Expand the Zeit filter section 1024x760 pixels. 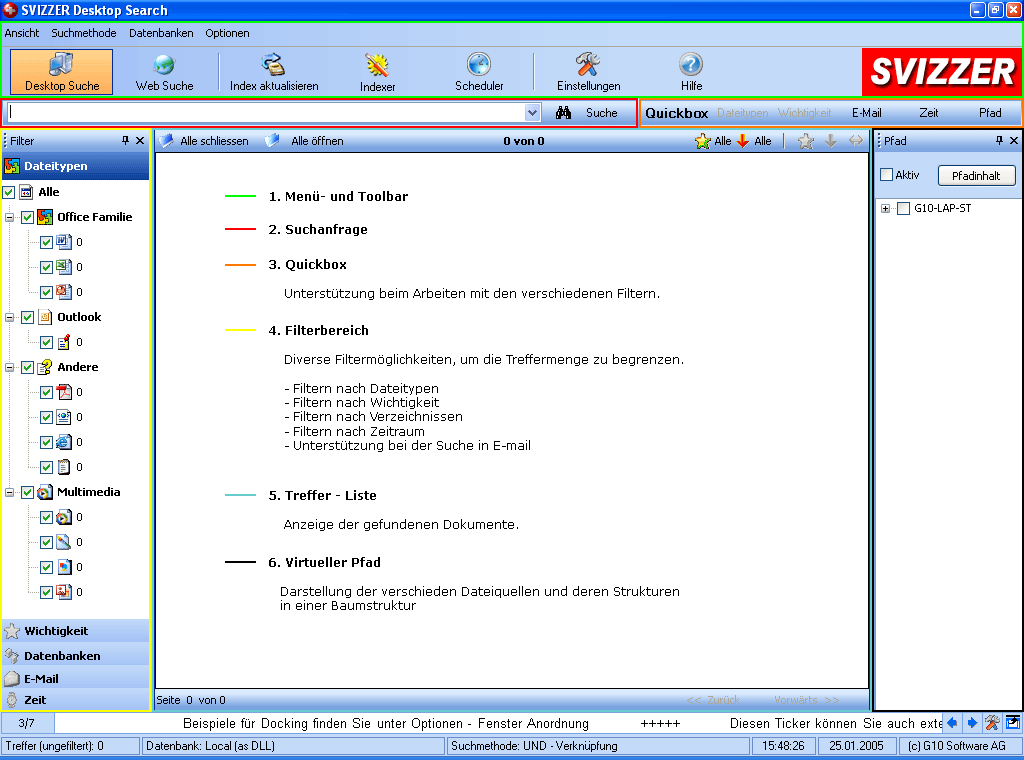[x=76, y=700]
